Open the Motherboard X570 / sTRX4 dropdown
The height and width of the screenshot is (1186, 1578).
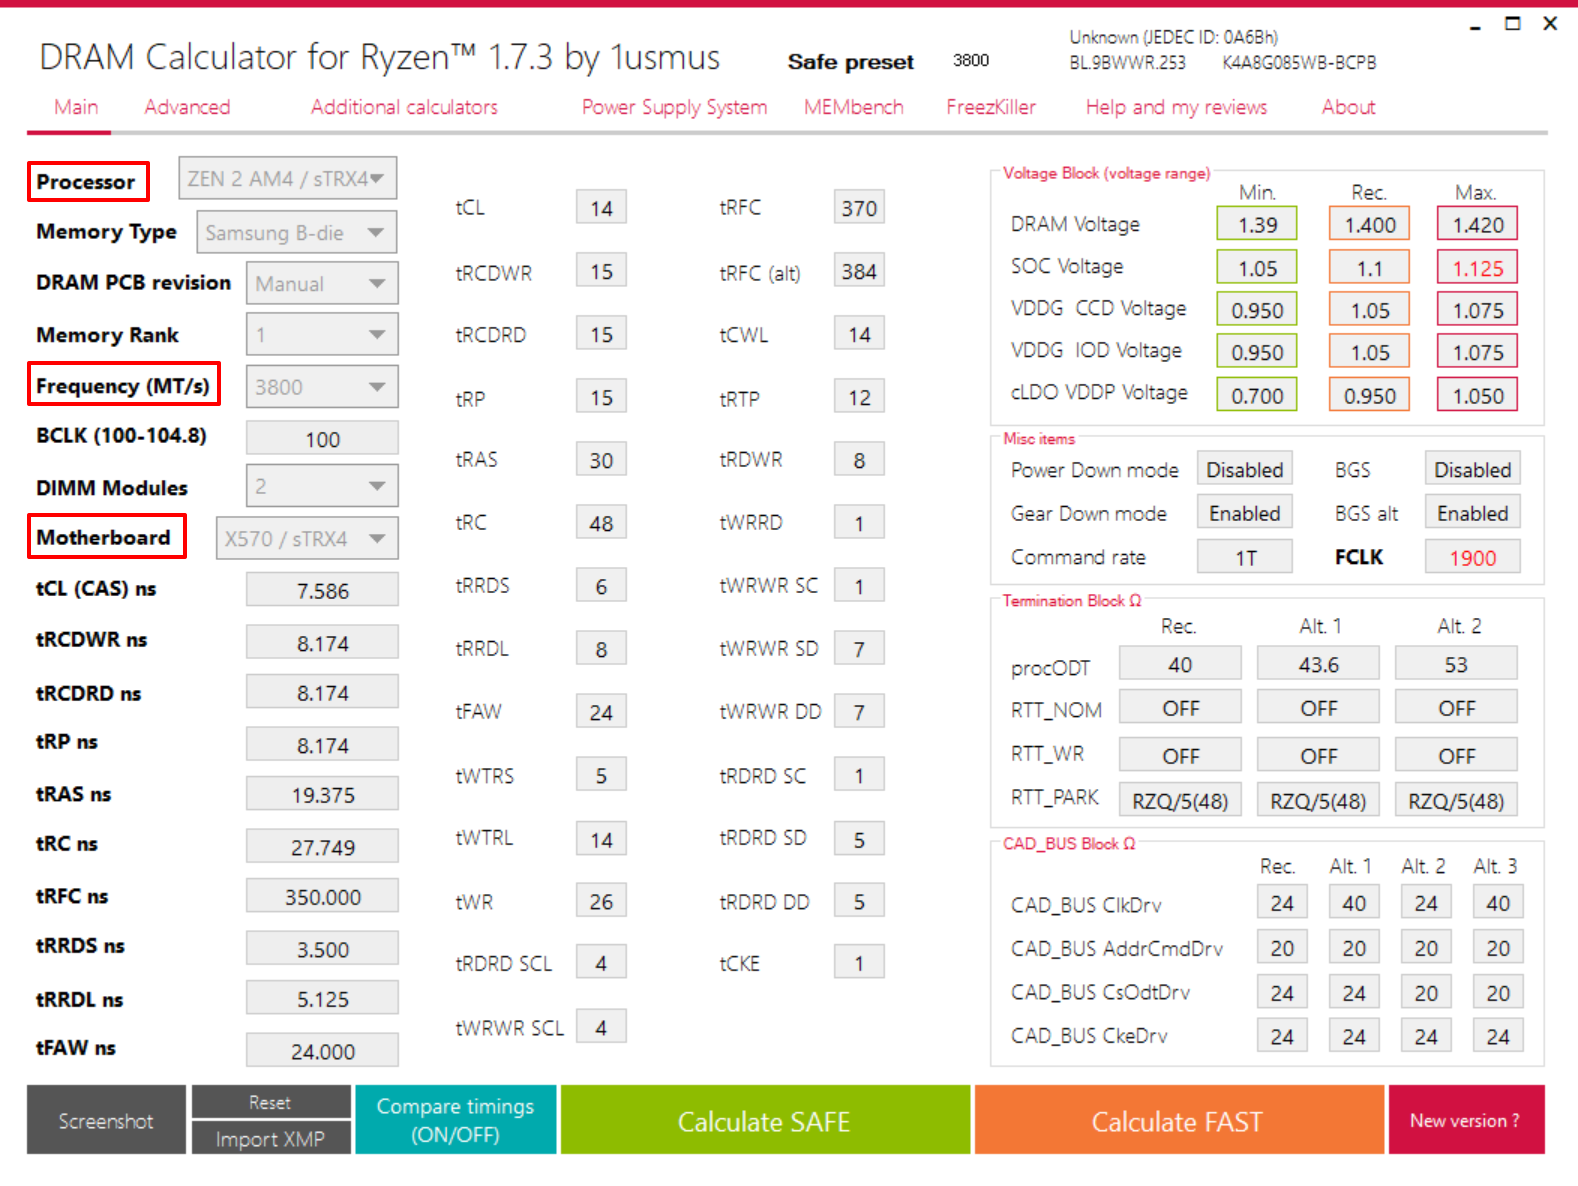307,538
